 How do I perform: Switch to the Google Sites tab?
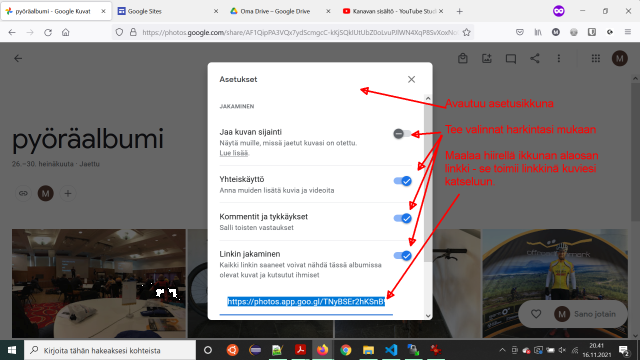tap(168, 11)
